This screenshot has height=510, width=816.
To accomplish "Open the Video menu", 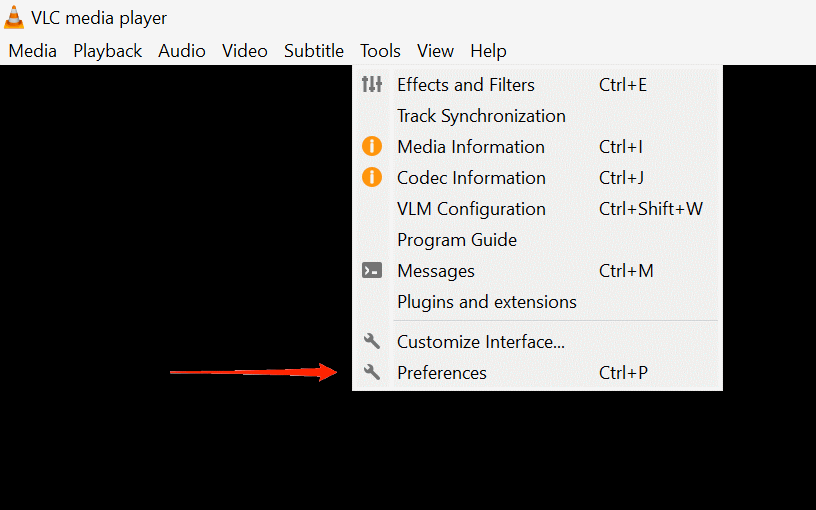I will [245, 51].
